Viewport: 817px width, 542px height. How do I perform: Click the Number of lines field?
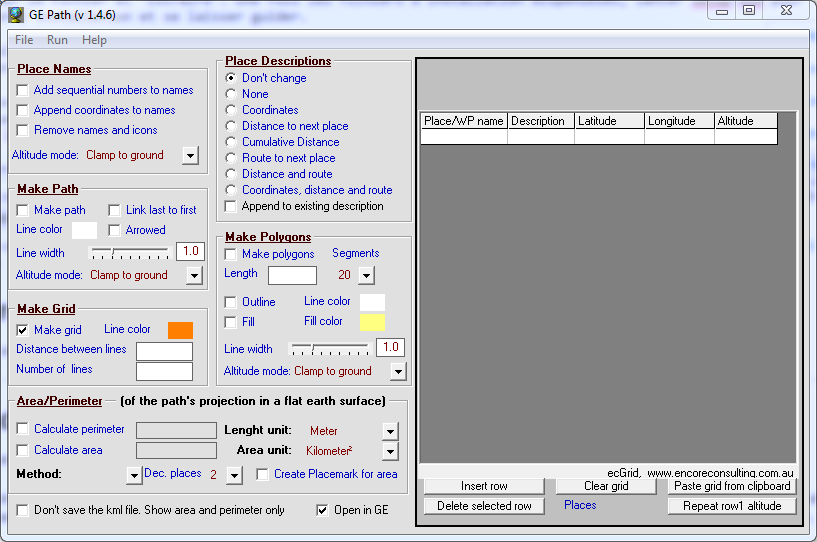[x=165, y=372]
